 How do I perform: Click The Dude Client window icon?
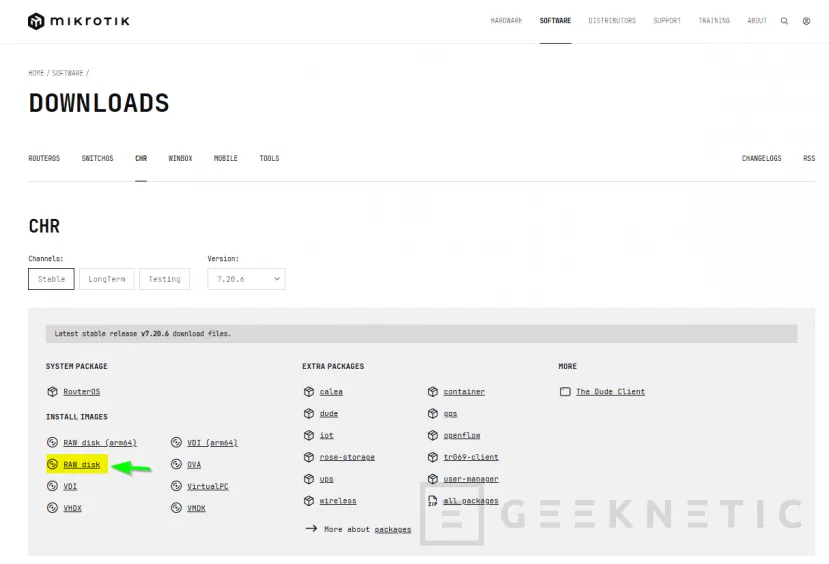[565, 392]
